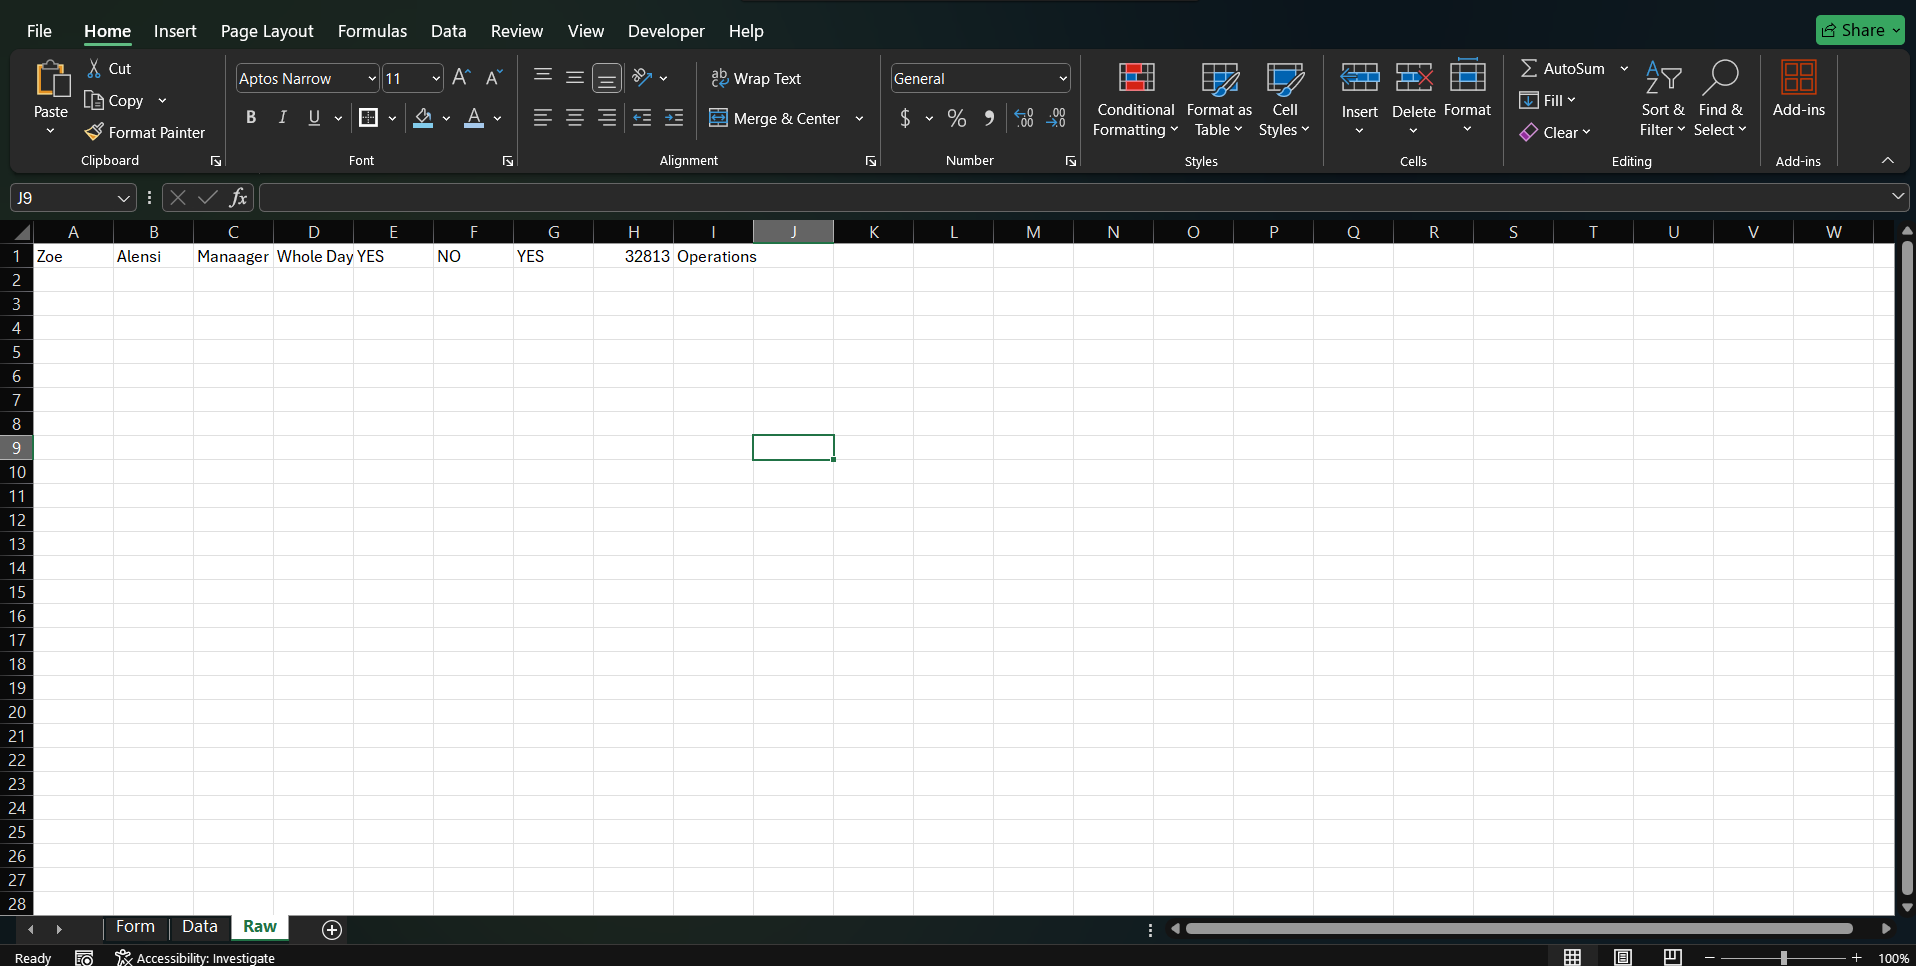
Task: Open Cell Styles gallery
Action: pos(1284,99)
